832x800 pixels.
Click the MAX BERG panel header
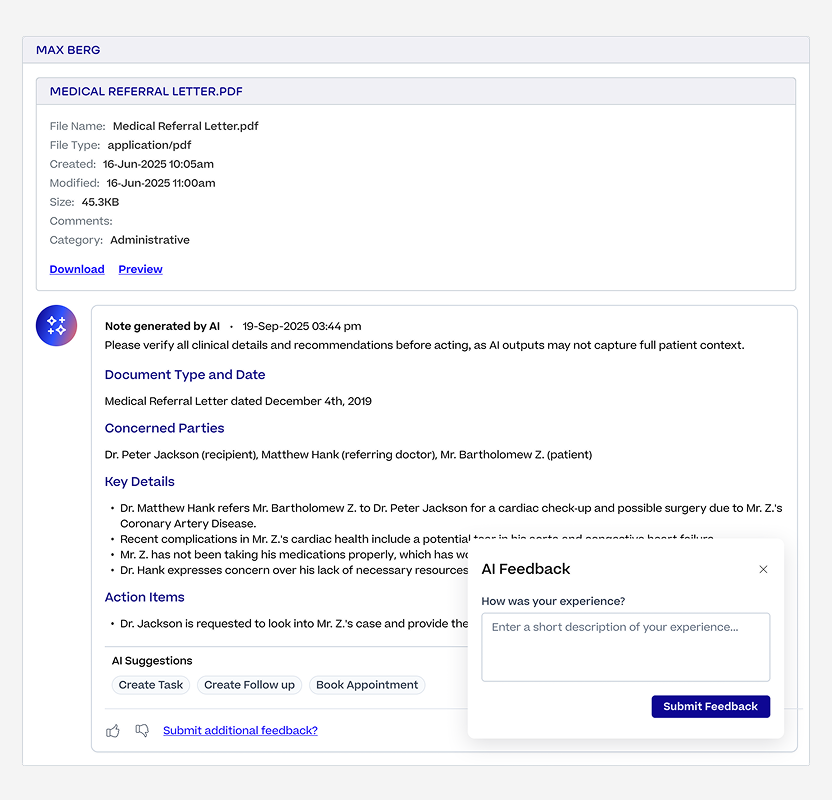(x=416, y=50)
